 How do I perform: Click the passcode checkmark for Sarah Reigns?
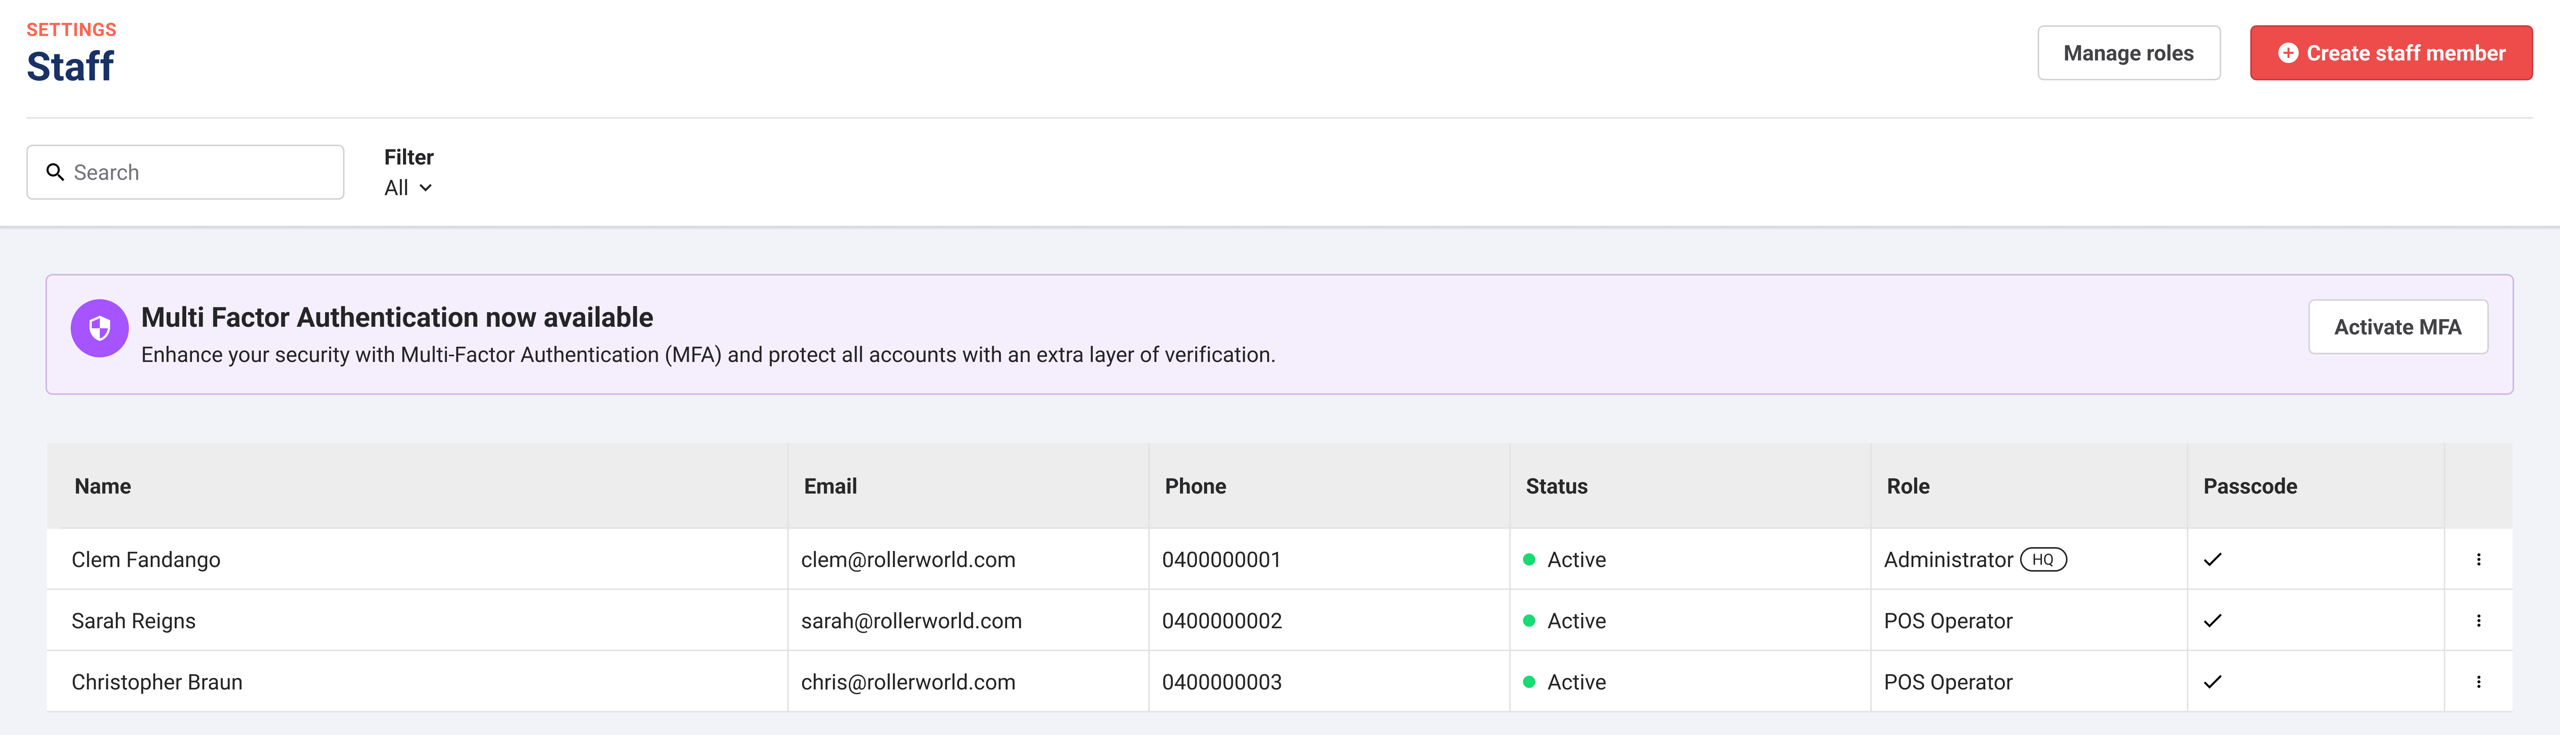coord(2212,620)
